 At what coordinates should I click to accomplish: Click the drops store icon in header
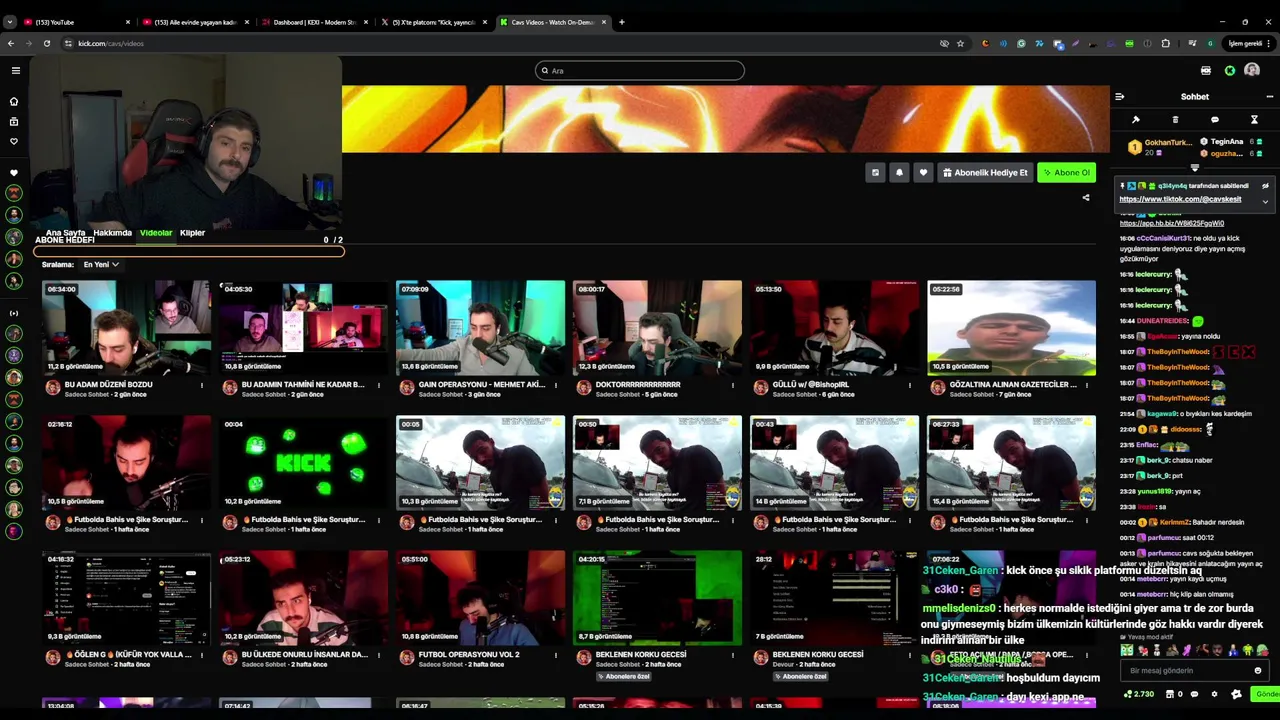1205,70
